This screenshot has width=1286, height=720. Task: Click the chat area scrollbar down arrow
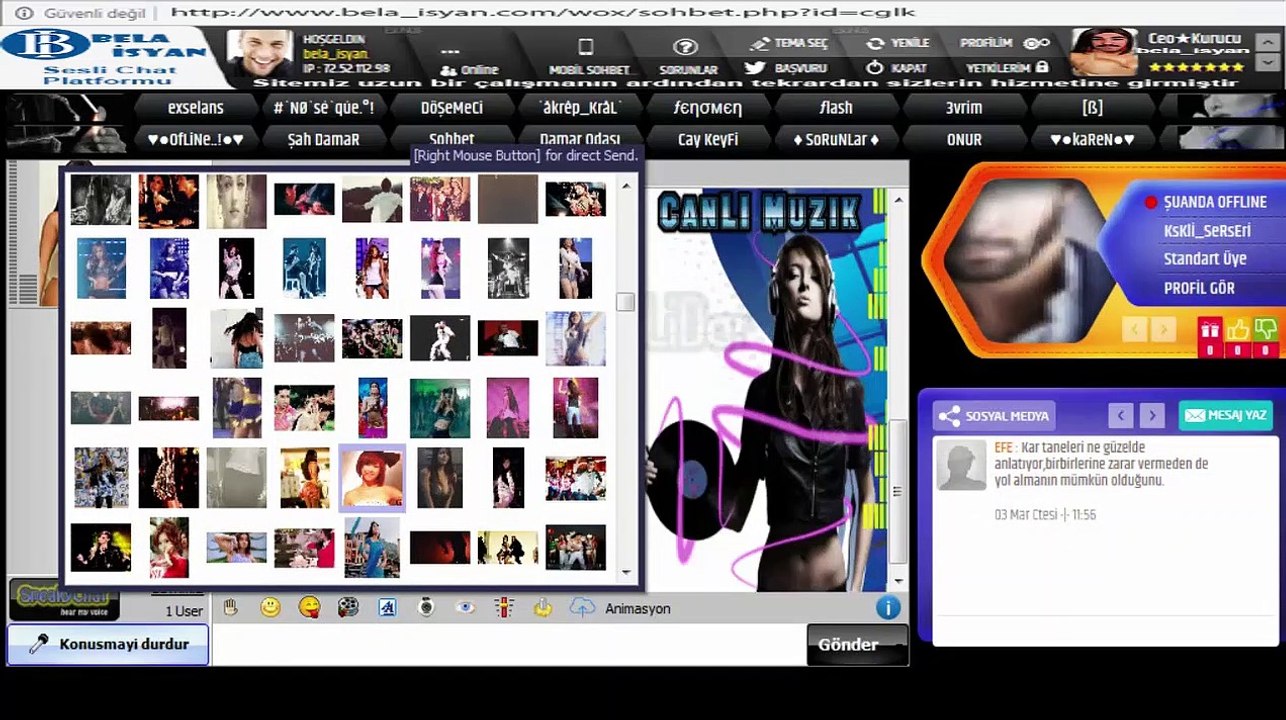pyautogui.click(x=898, y=581)
